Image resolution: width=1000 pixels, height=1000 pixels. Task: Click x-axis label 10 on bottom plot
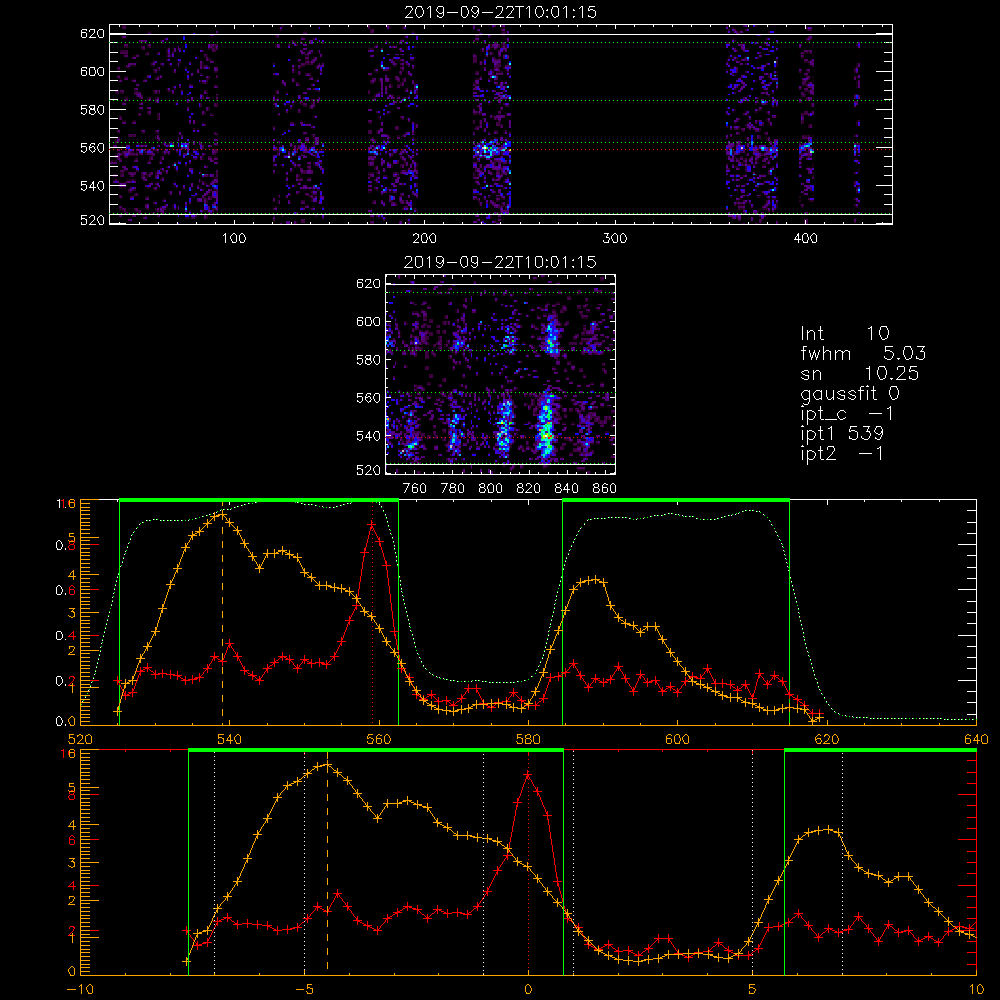tap(976, 989)
